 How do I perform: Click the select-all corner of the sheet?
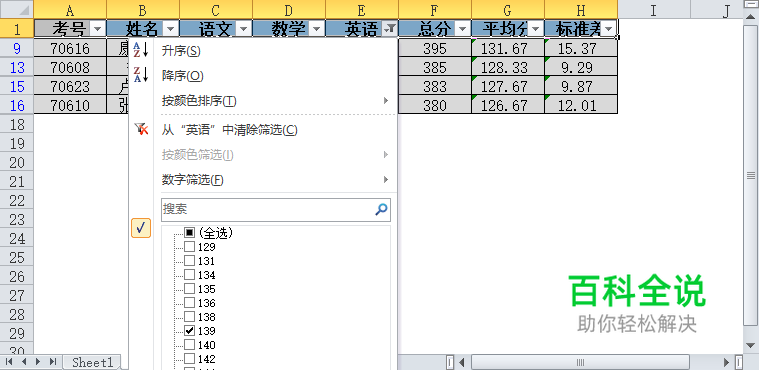point(17,9)
